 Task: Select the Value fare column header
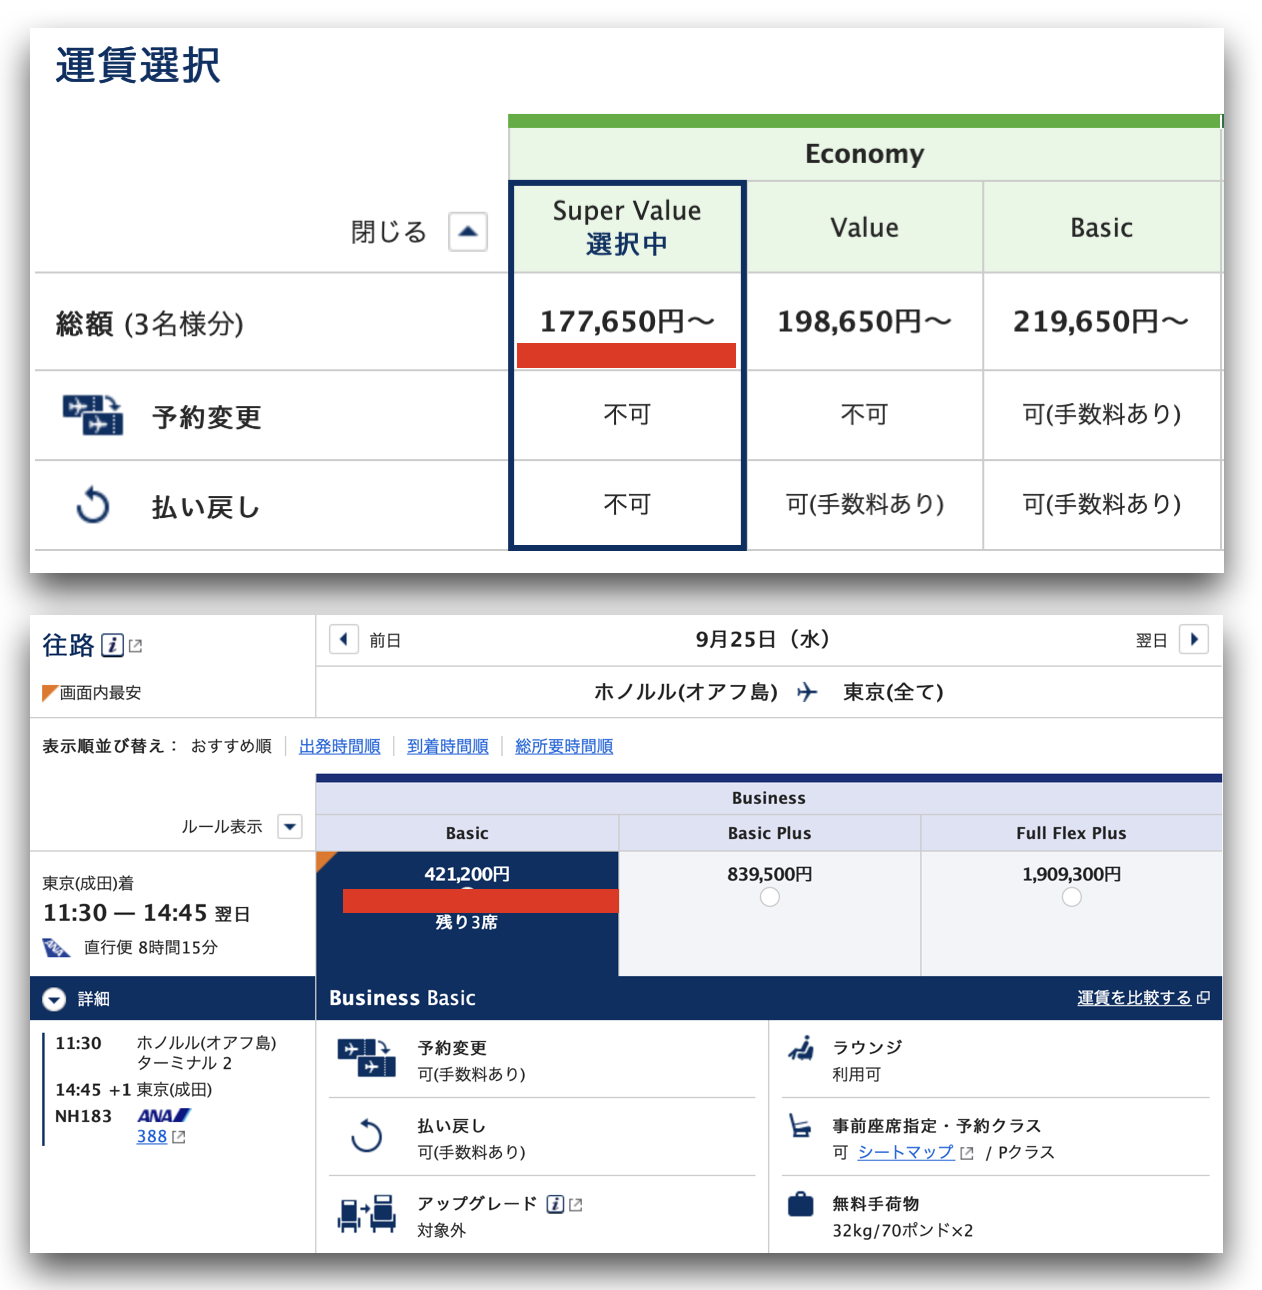pos(865,227)
